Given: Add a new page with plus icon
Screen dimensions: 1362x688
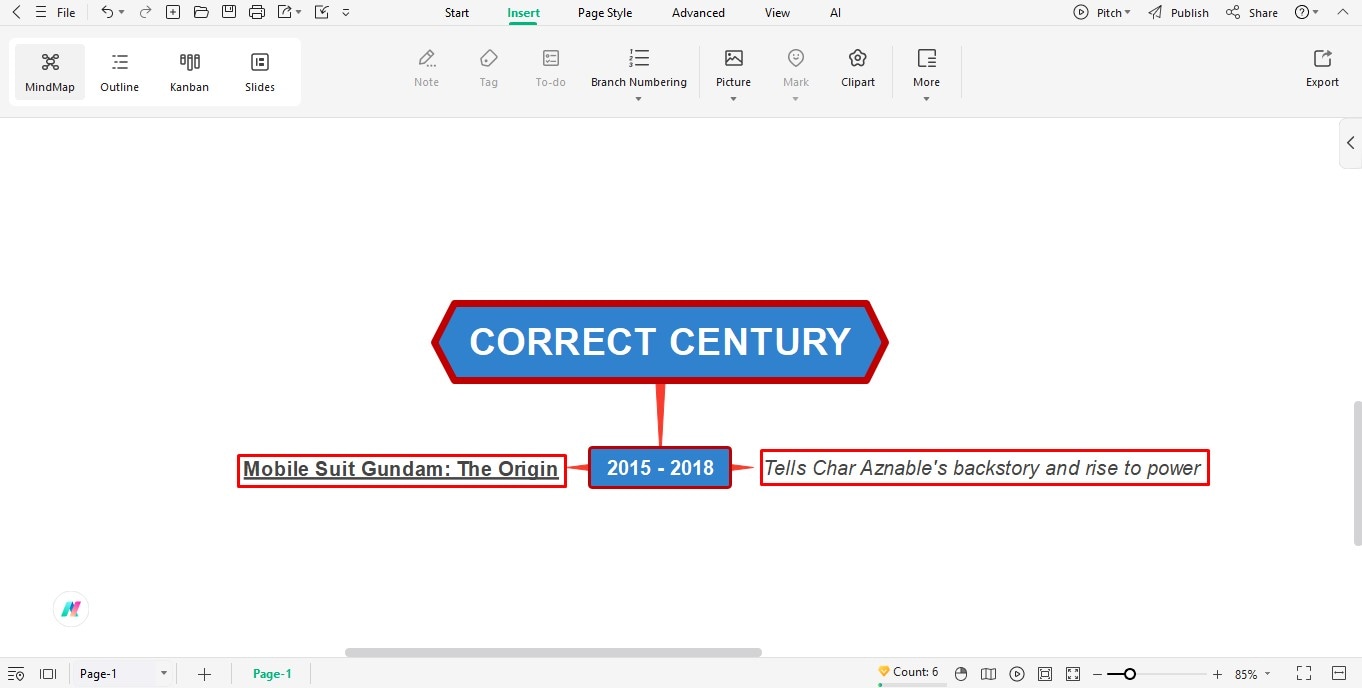Looking at the screenshot, I should tap(204, 674).
